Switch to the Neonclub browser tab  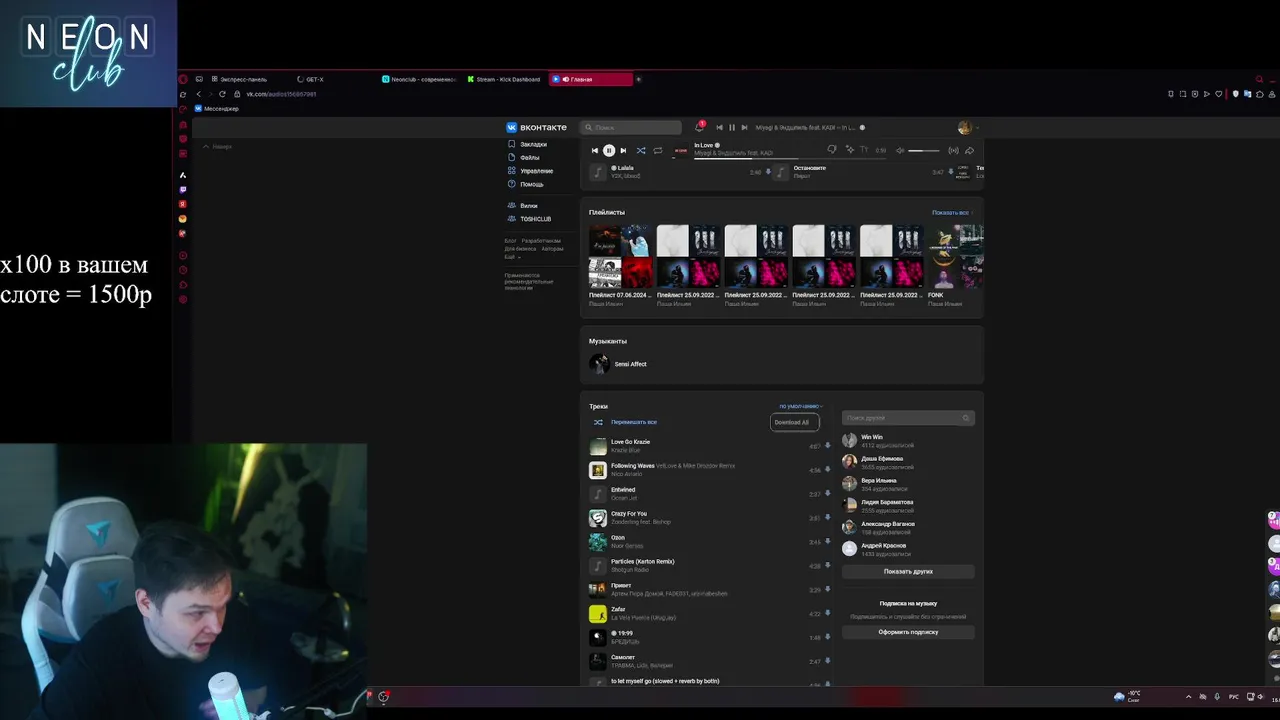(x=419, y=79)
